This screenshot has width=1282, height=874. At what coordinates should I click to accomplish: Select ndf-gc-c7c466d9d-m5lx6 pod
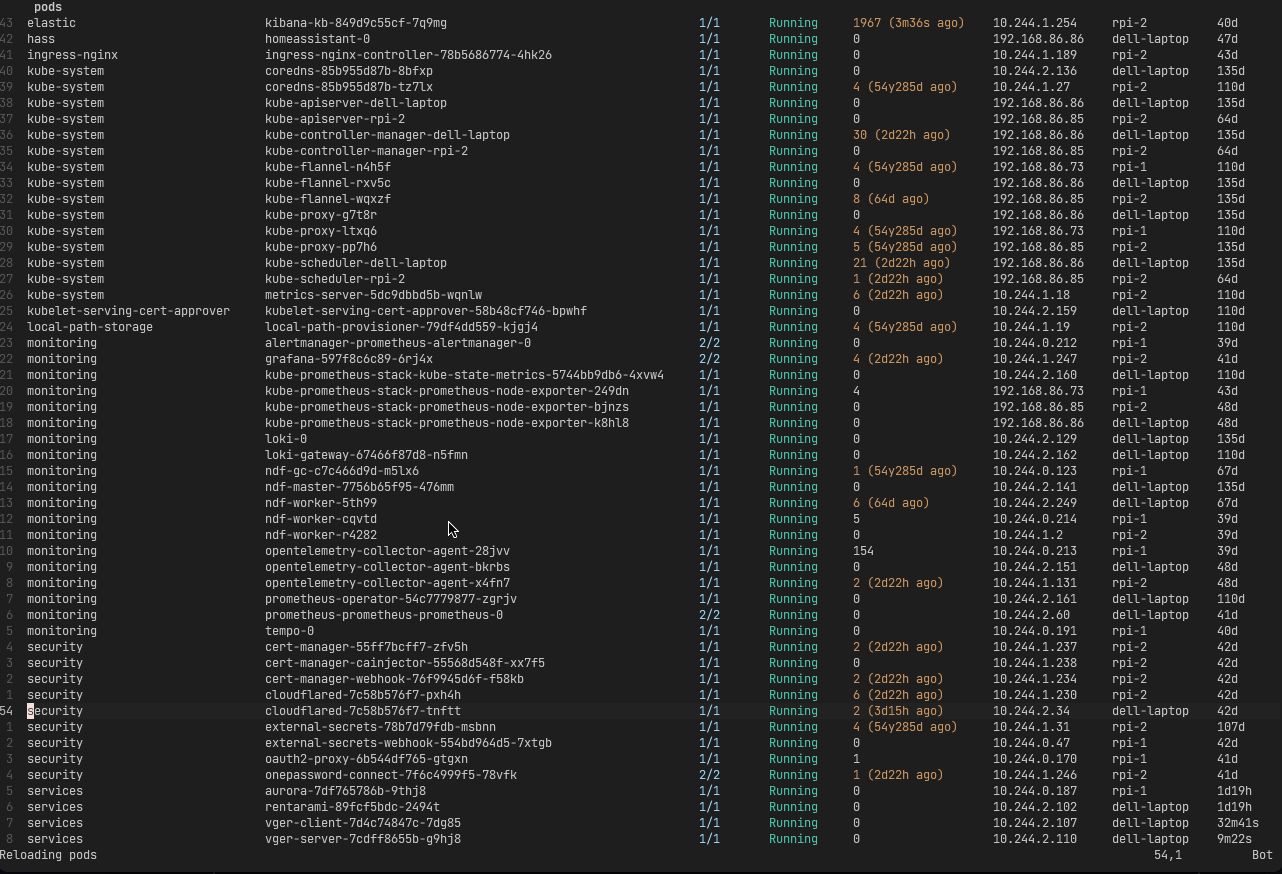click(342, 471)
